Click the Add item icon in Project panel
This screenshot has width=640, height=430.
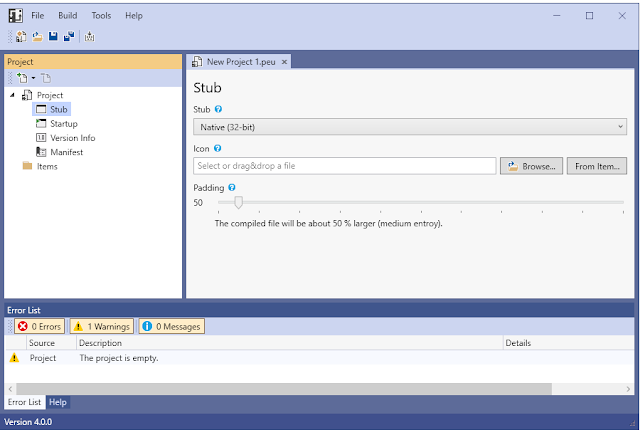[21, 78]
